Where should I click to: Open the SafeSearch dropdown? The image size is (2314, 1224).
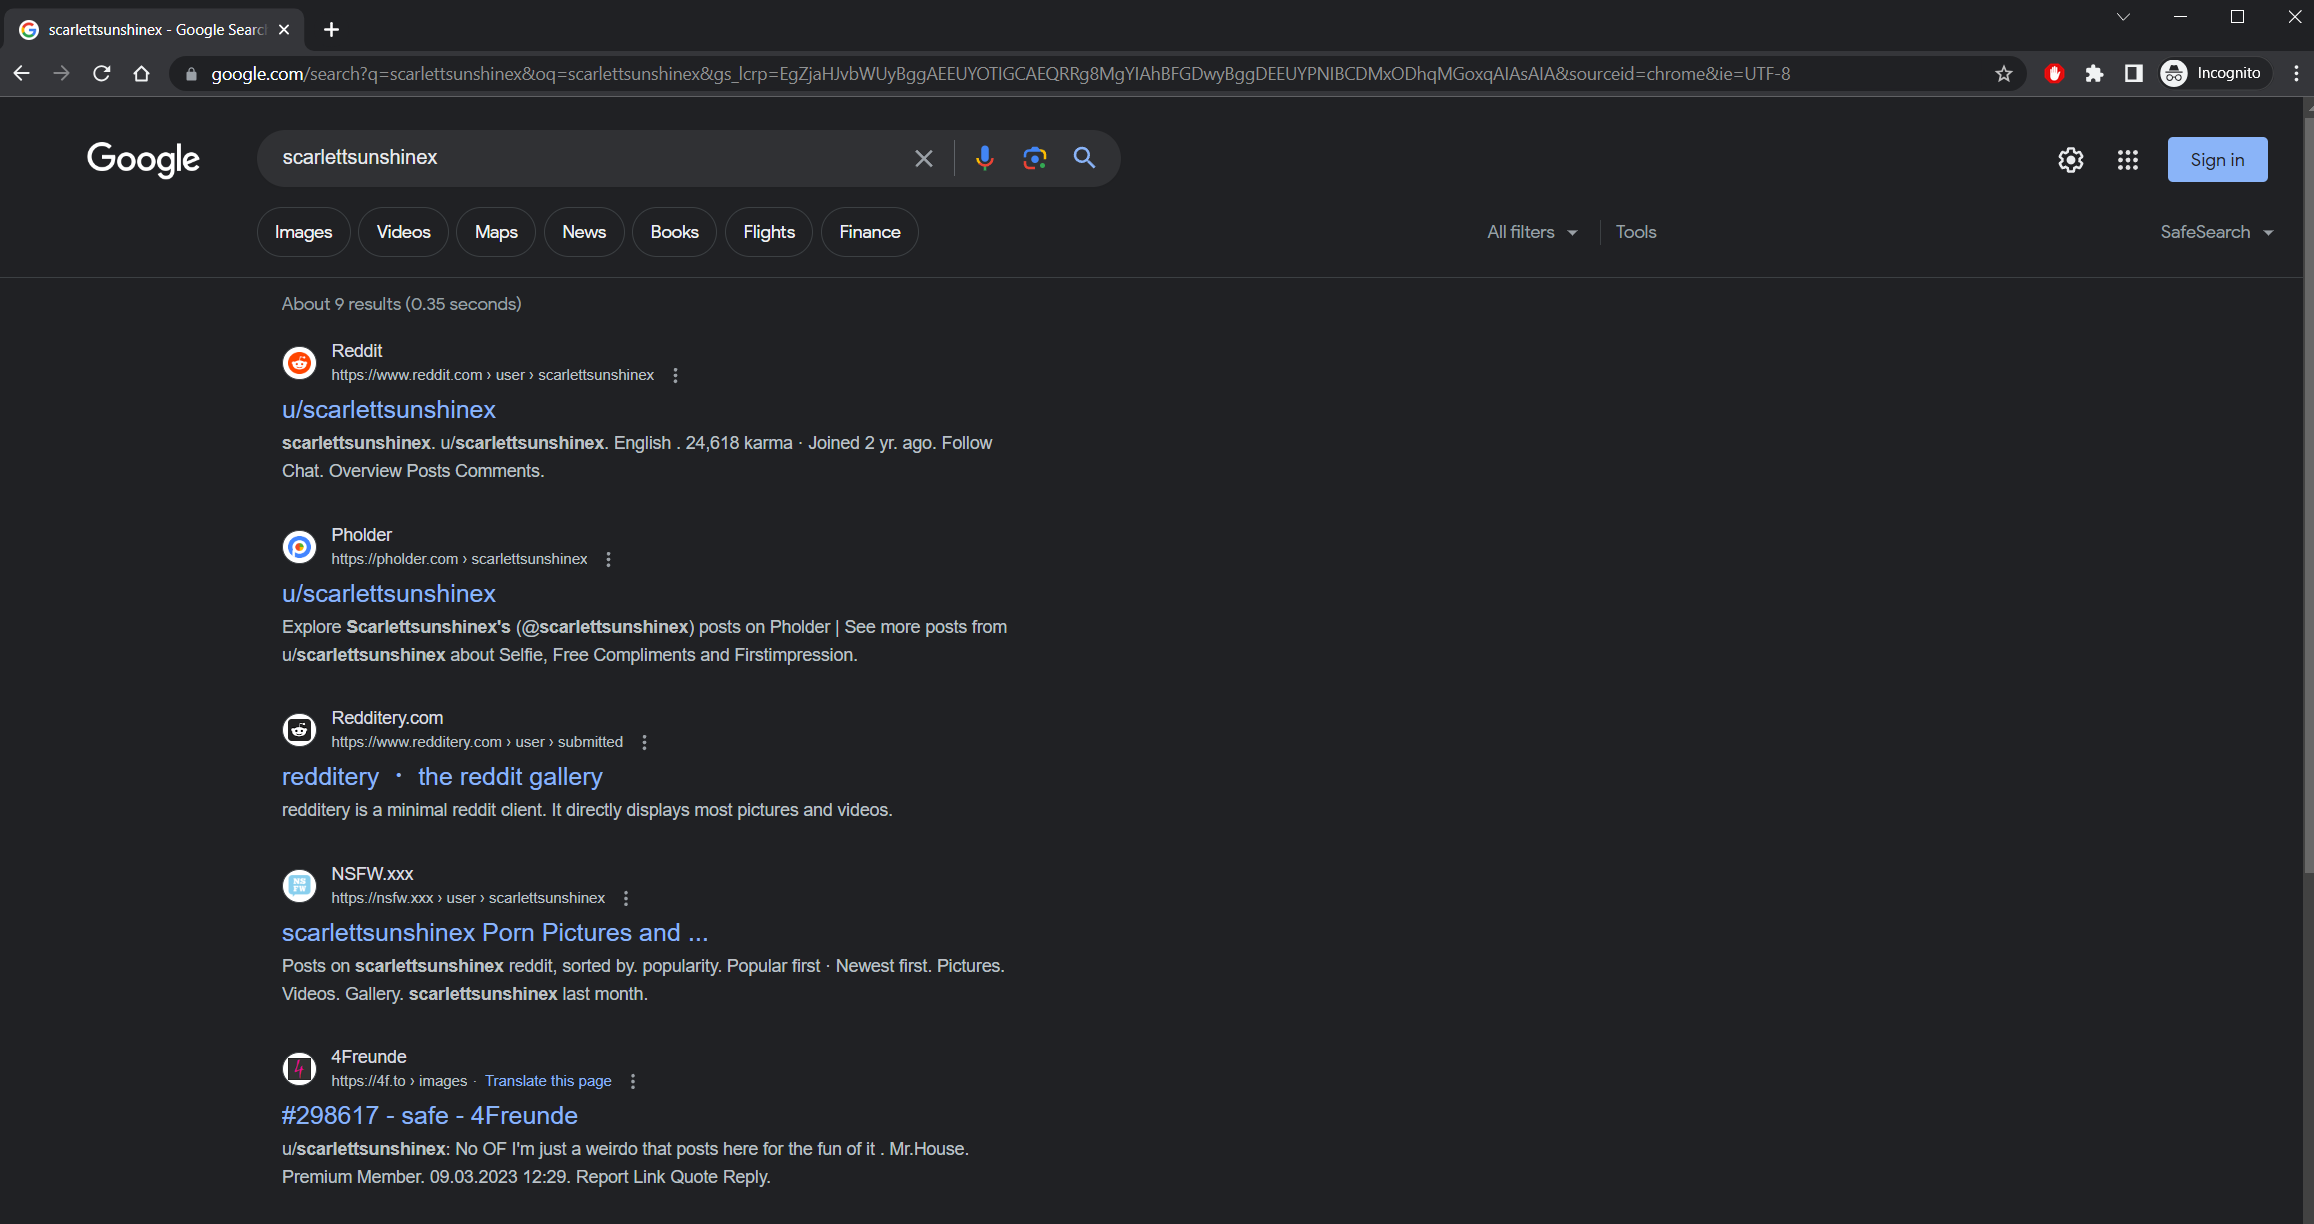point(2216,232)
